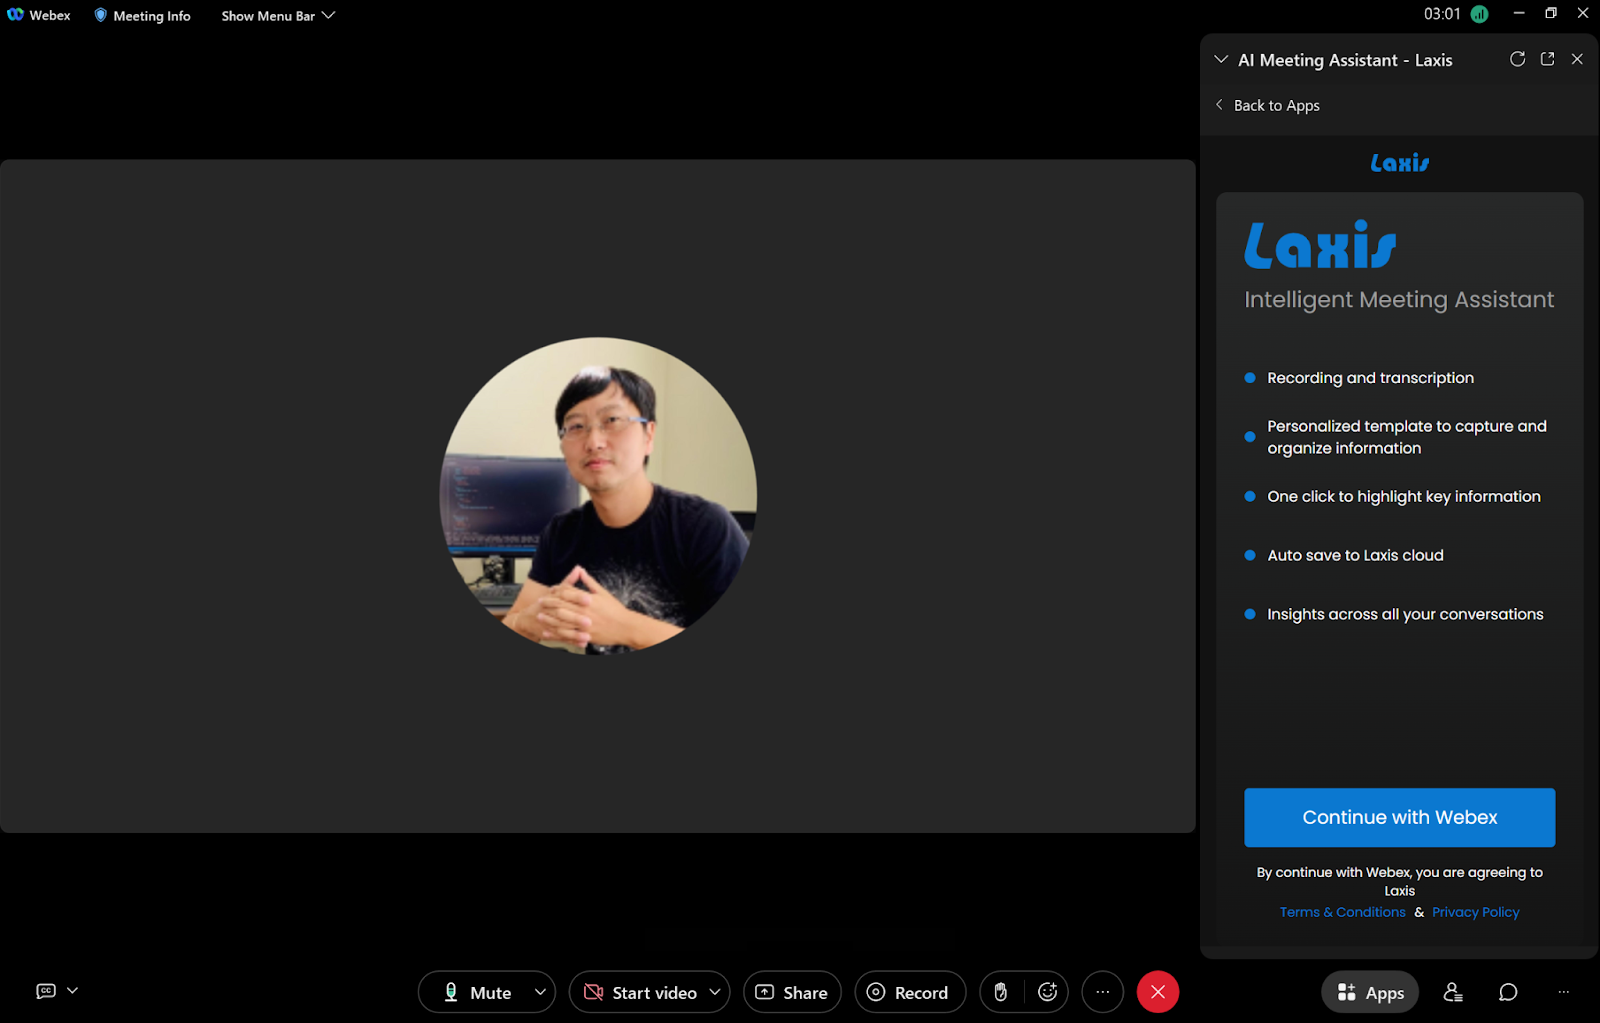Open more options ellipsis in control bar
This screenshot has height=1023, width=1600.
click(x=1103, y=992)
